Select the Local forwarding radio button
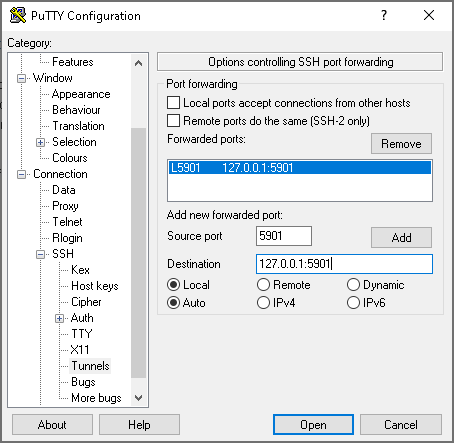Viewport: 454px width, 443px height. (173, 285)
